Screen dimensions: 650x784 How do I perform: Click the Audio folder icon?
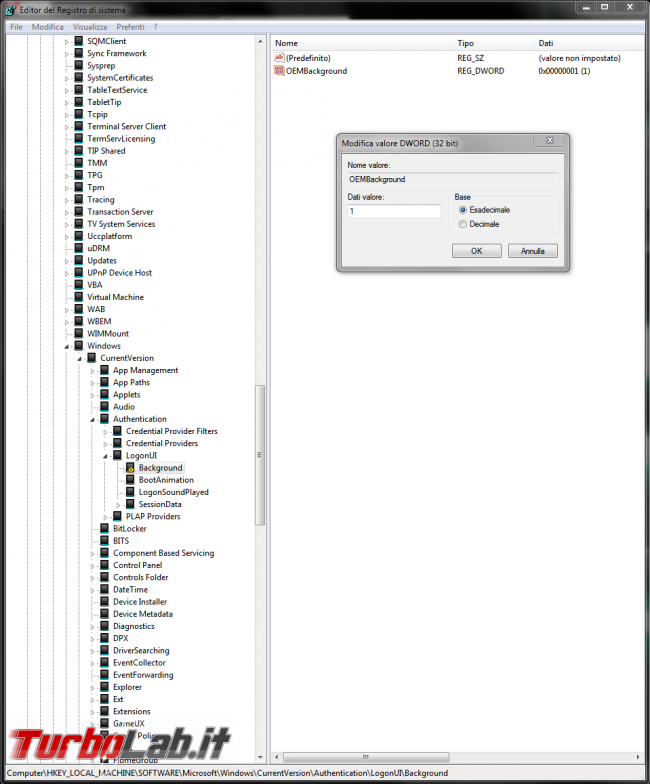point(104,406)
